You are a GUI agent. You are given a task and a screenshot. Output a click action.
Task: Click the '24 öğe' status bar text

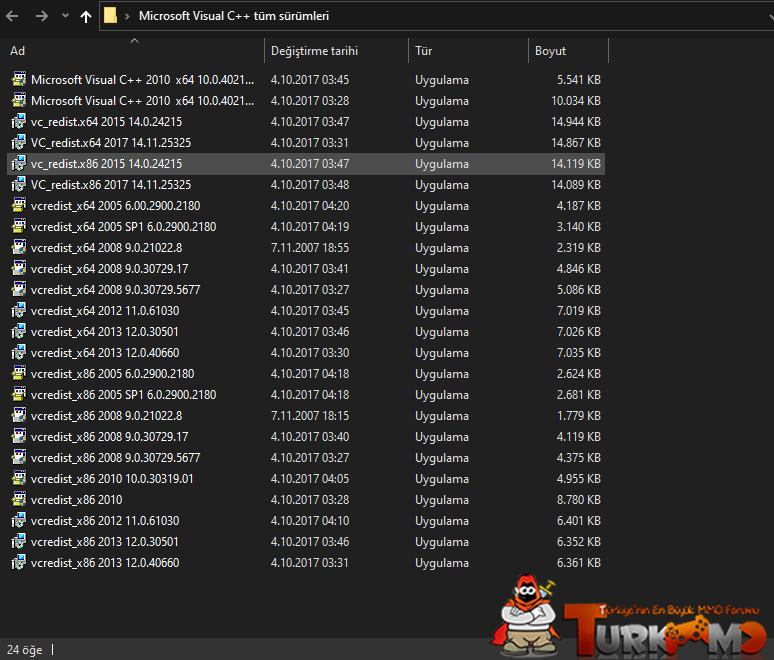(x=25, y=650)
